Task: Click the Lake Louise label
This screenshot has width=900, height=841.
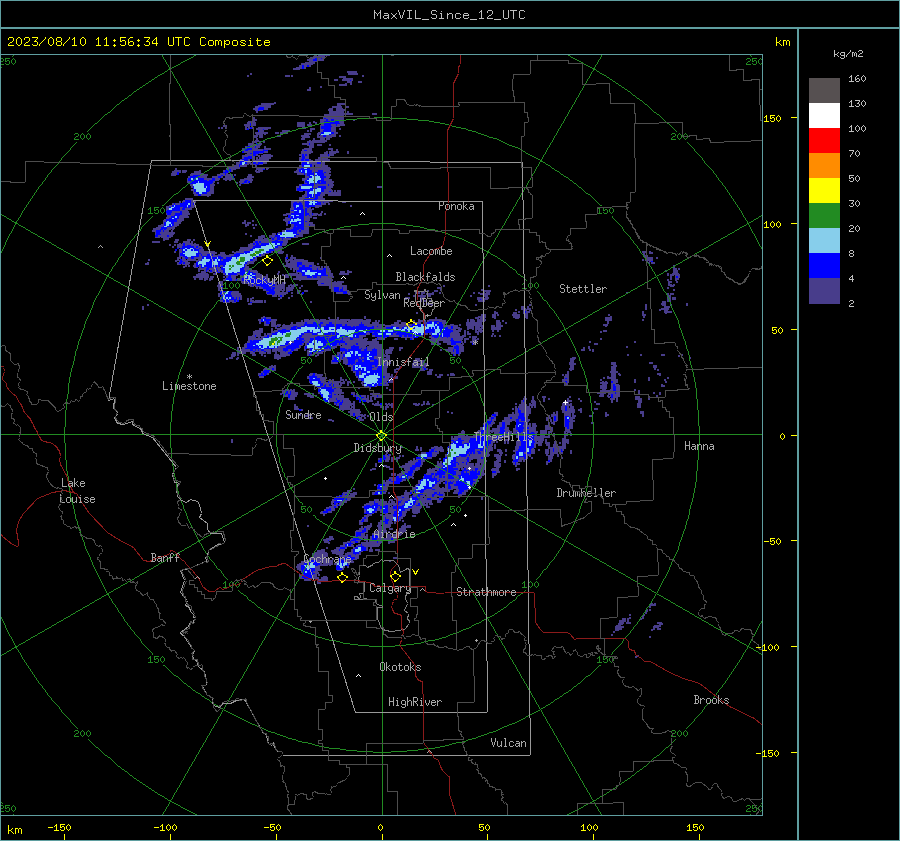Action: click(78, 491)
